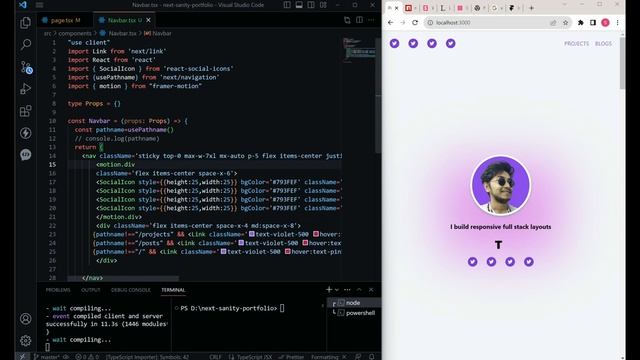Close the terminal panel

pyautogui.click(x=371, y=289)
